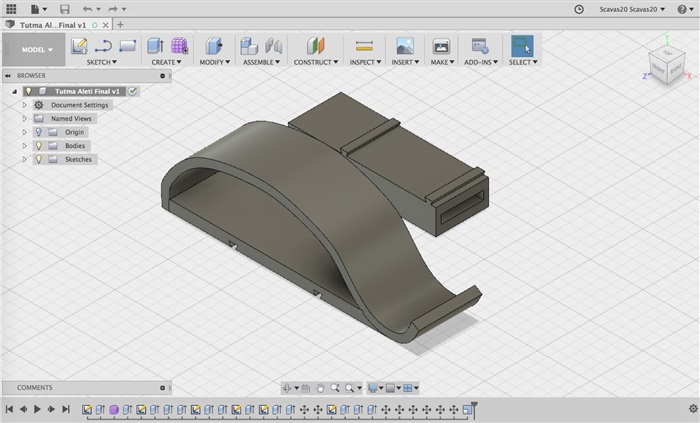
Task: Select the Extrude tool in Create
Action: [155, 46]
